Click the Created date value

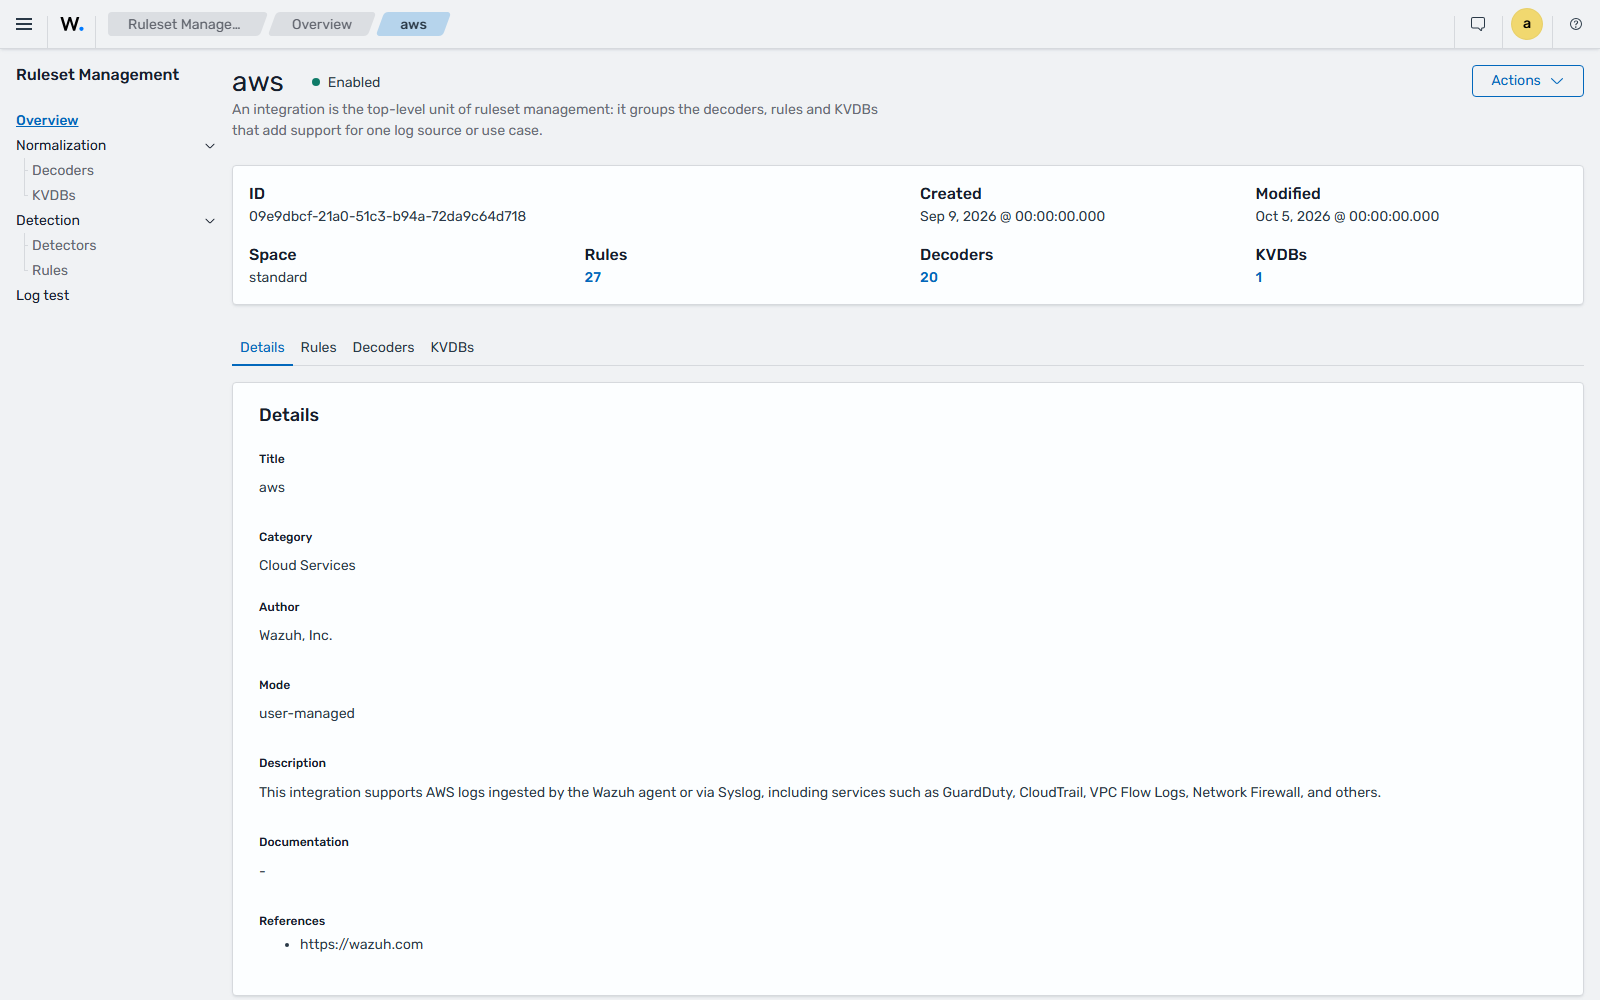click(x=1012, y=216)
